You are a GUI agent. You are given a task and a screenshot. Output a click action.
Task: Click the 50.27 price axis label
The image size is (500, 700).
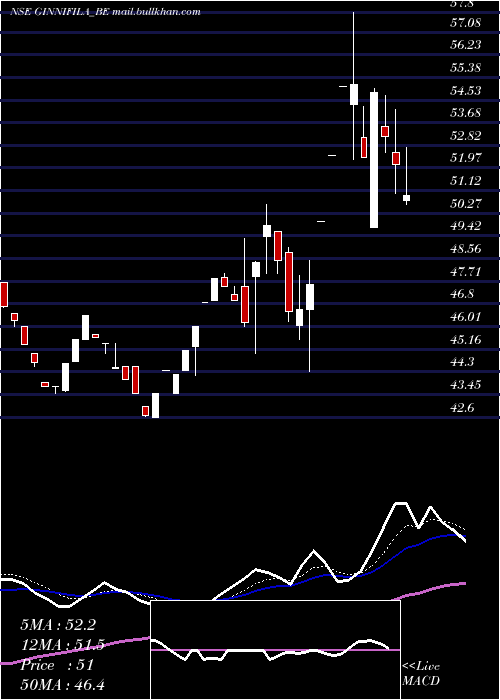466,204
